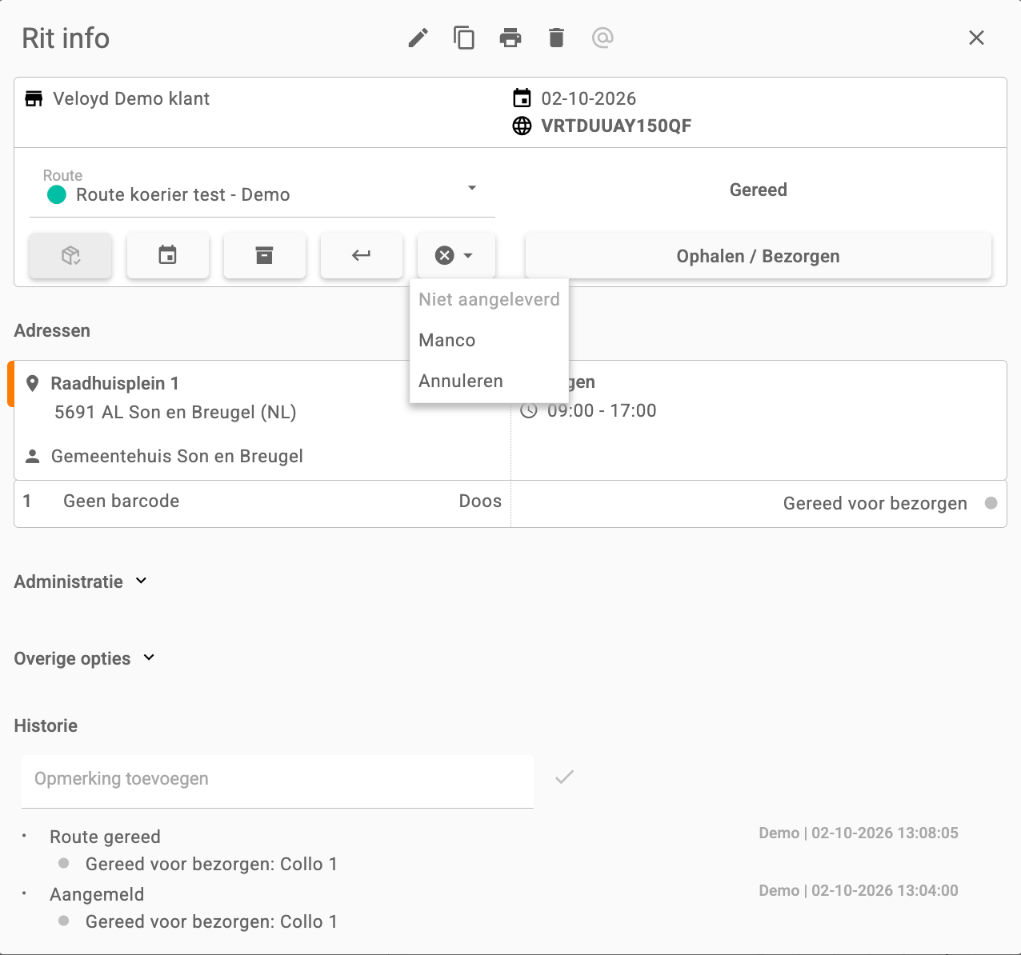
Task: Click the globe icon beside tracking code
Action: tap(522, 126)
